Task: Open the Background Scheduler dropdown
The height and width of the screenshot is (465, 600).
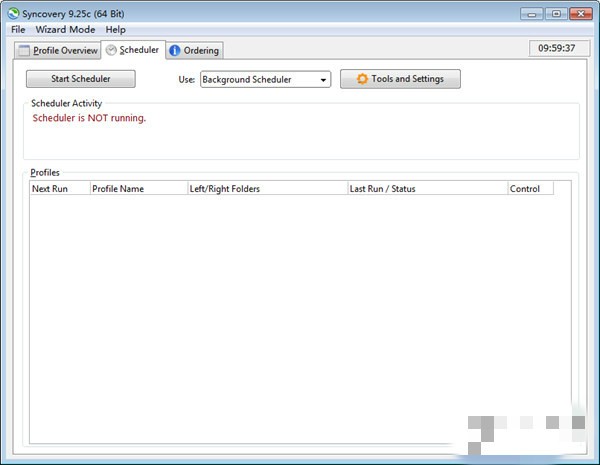Action: click(266, 80)
